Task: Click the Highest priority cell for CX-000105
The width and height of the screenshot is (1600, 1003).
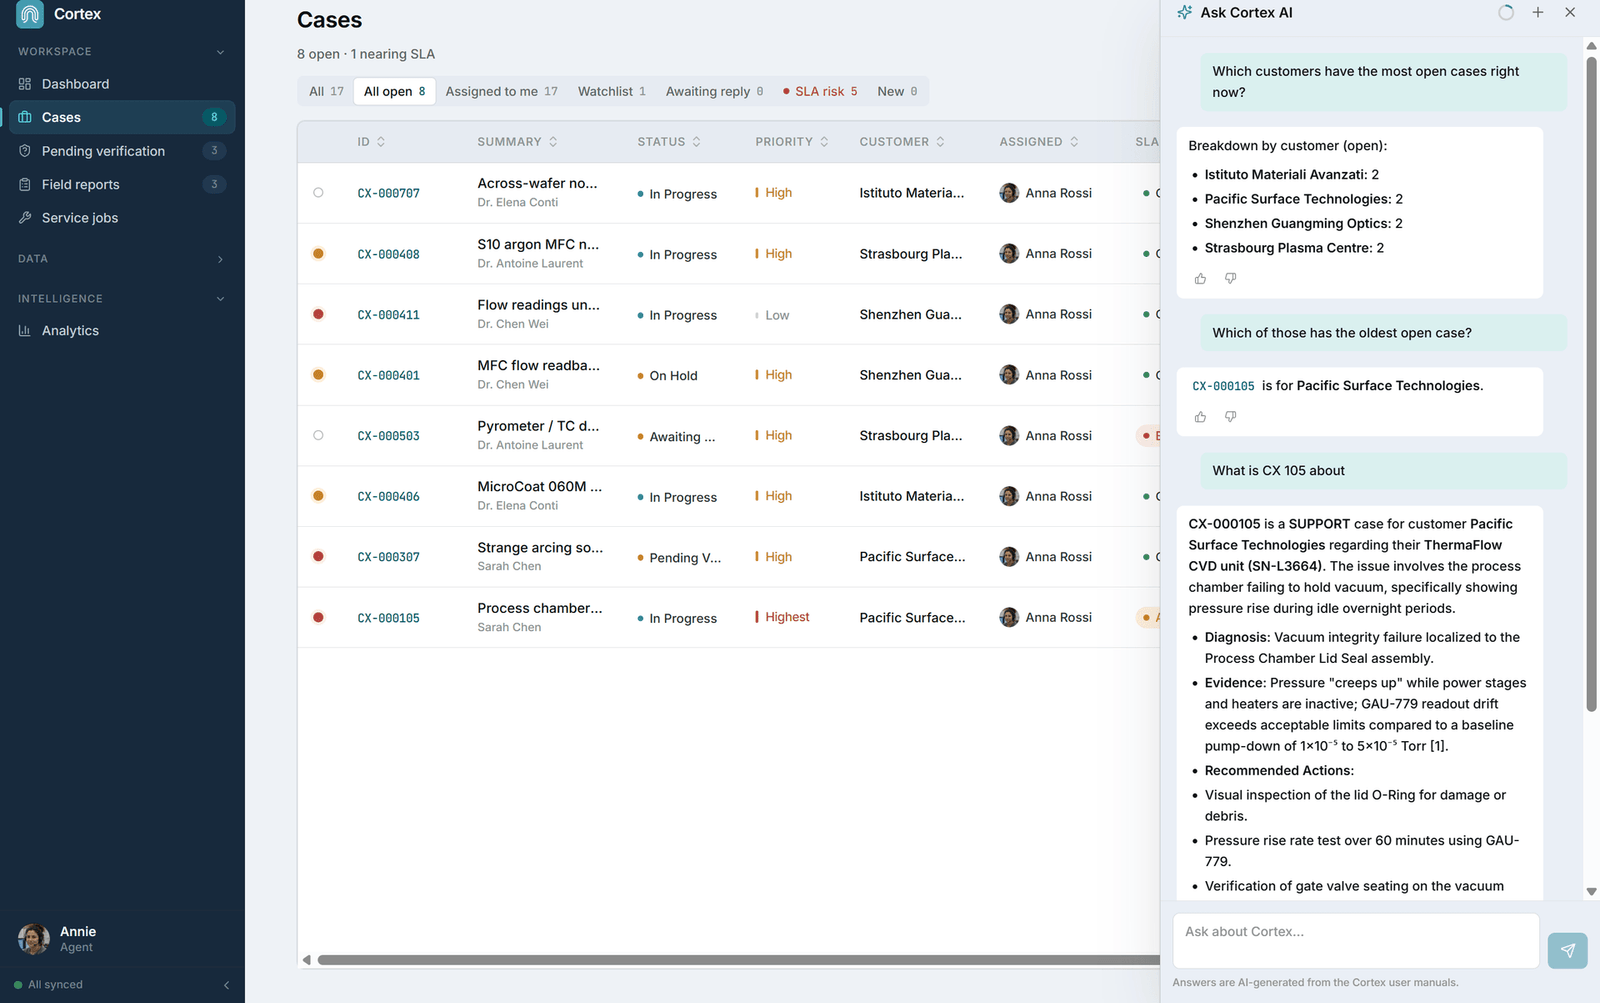Action: point(782,617)
